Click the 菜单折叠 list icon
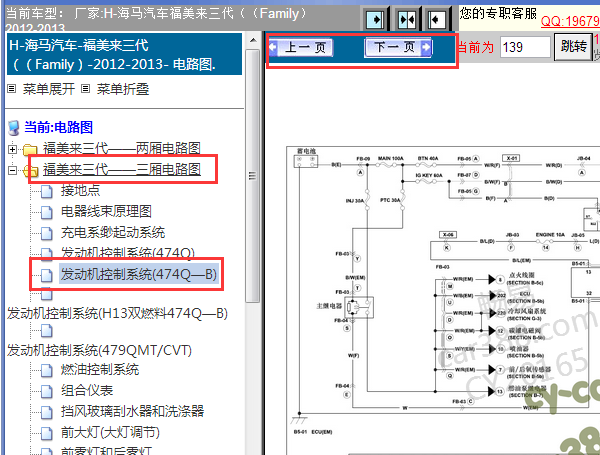Viewport: 600px width, 455px height. pos(86,89)
